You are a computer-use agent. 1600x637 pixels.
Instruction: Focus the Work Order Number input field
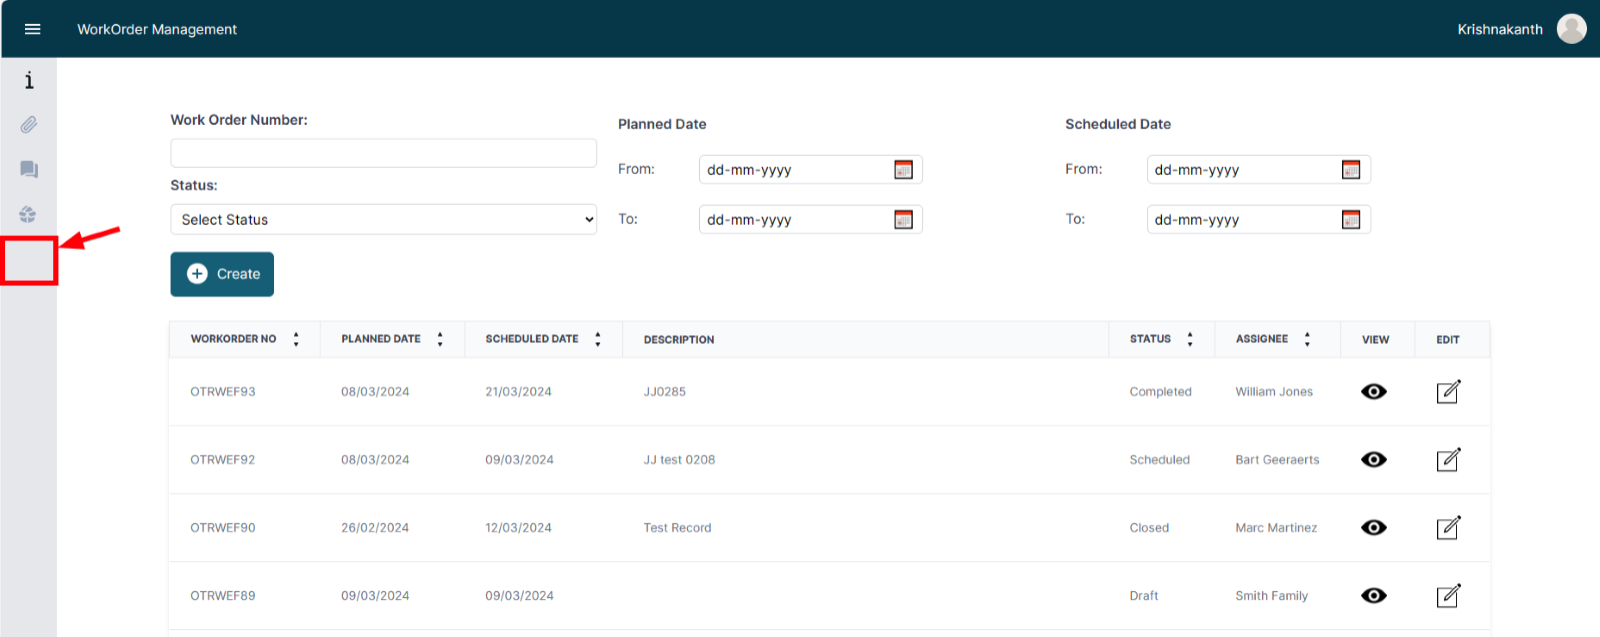383,153
